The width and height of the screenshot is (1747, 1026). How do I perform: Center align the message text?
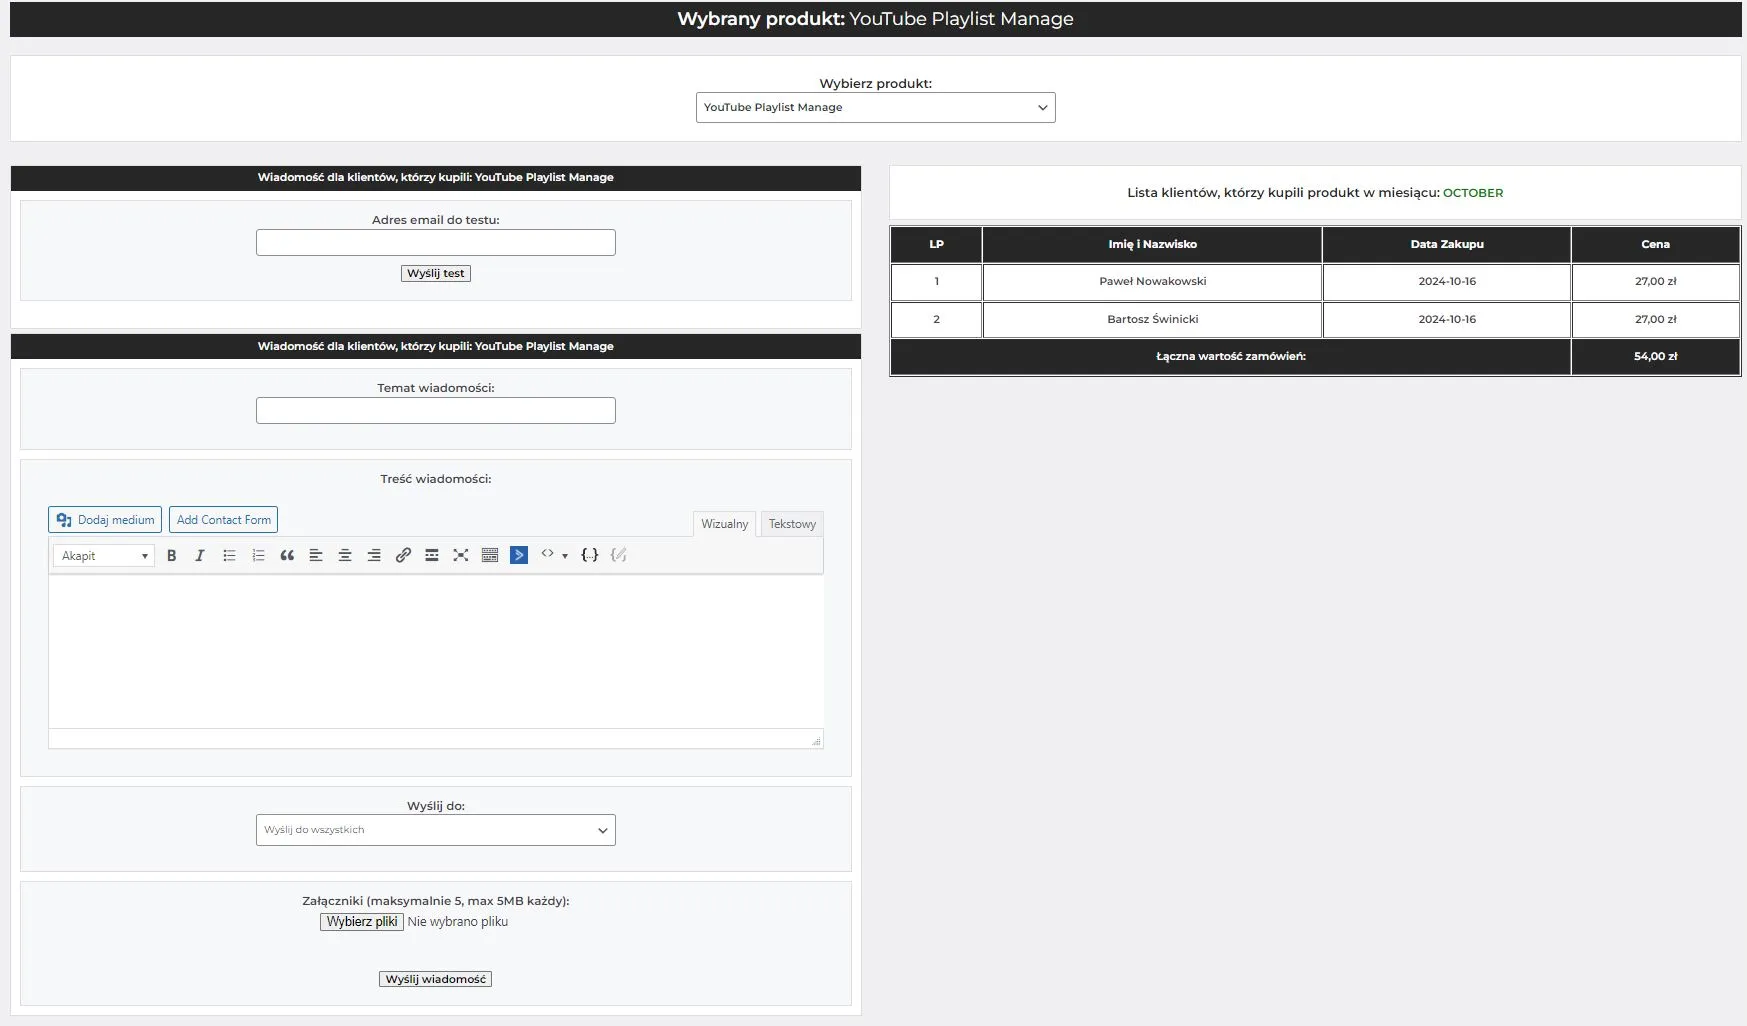(345, 556)
